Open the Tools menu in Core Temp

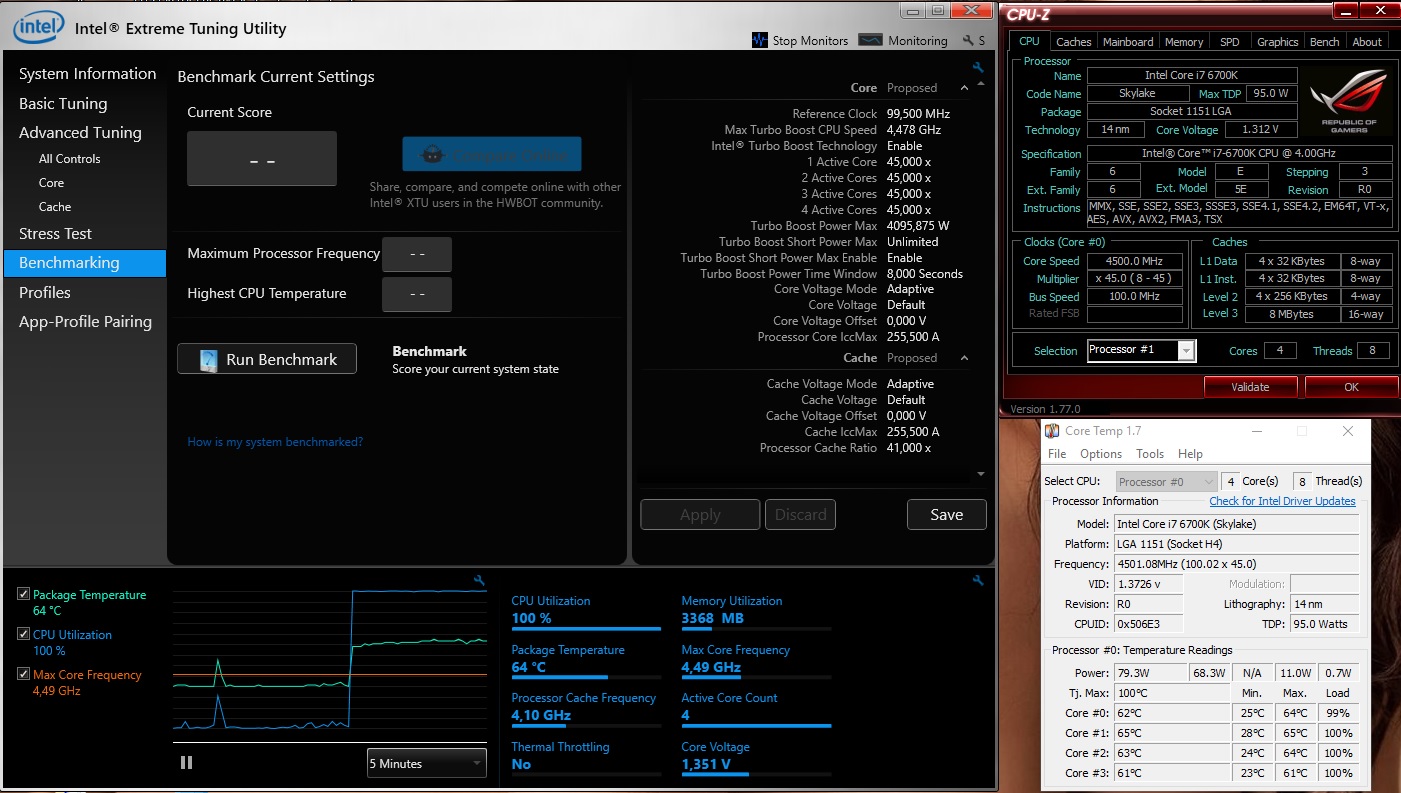(x=1150, y=454)
